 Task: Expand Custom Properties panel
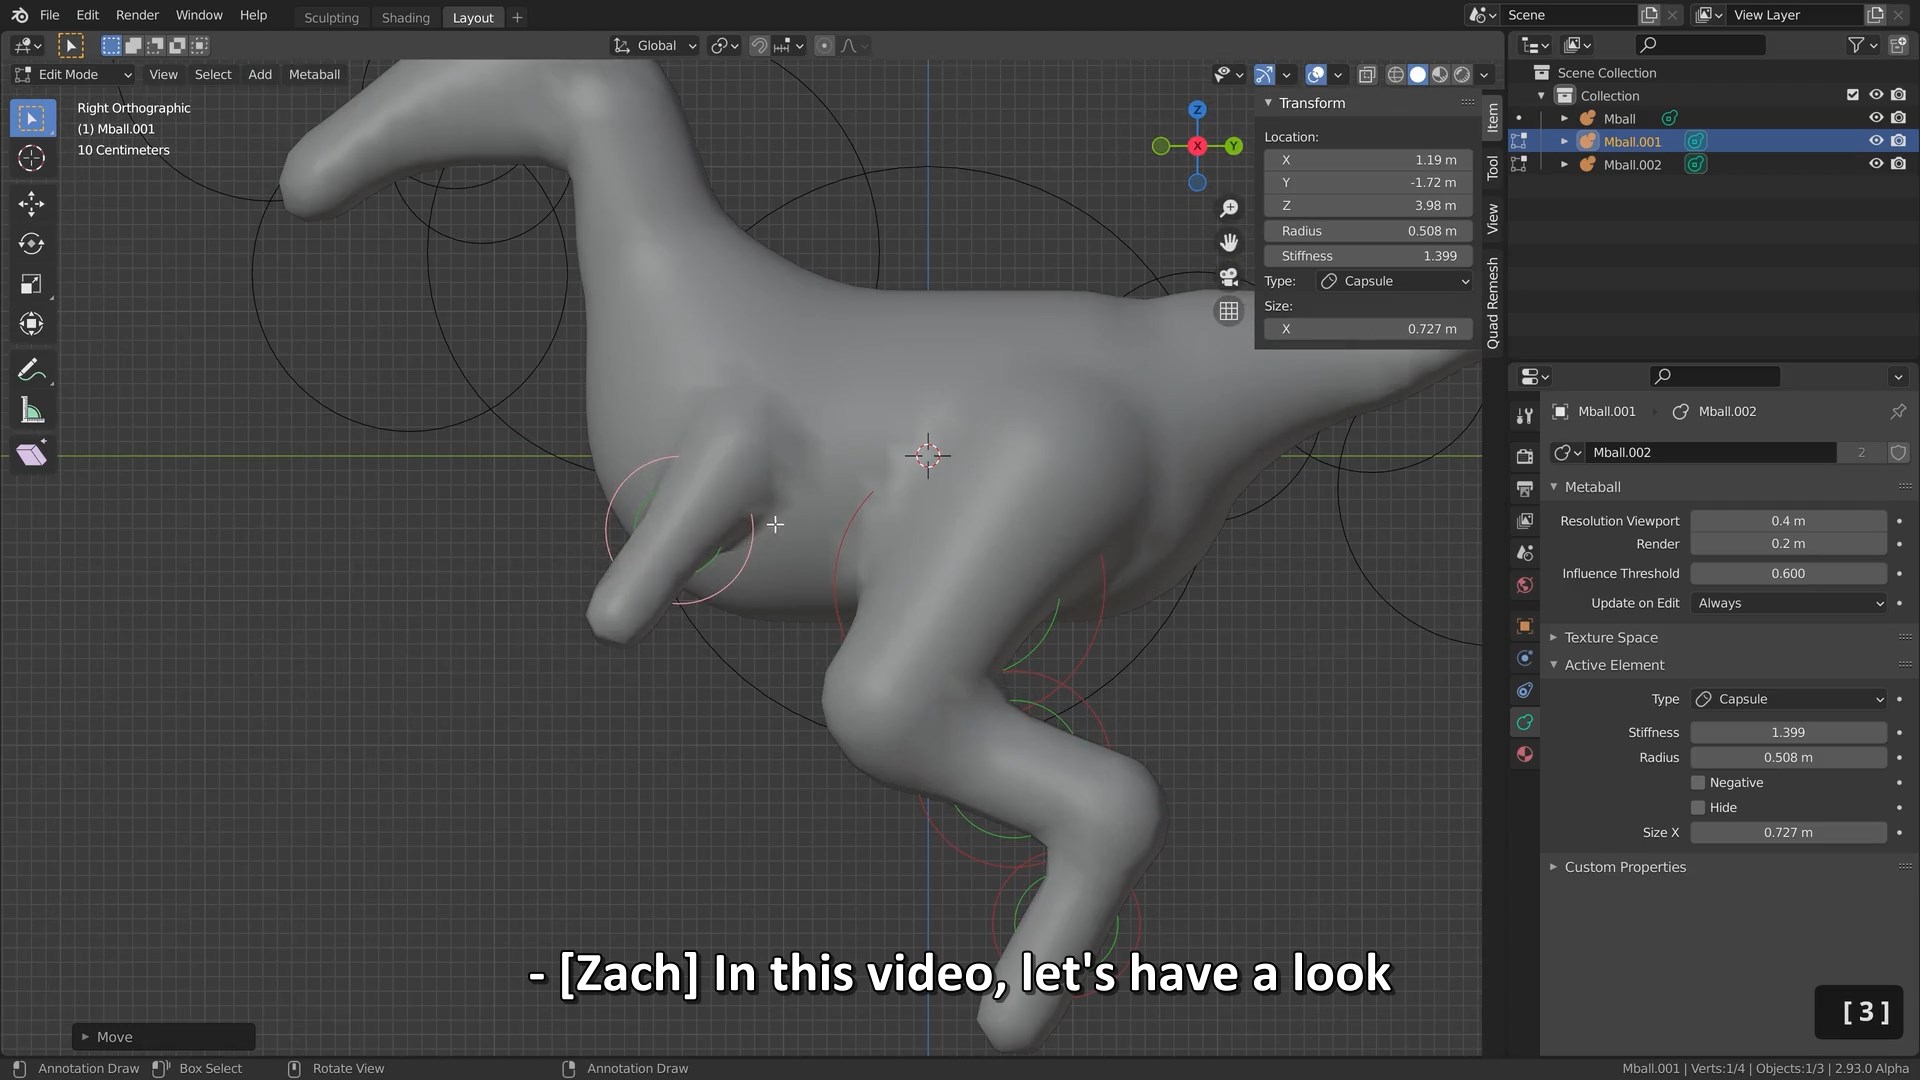click(1624, 867)
